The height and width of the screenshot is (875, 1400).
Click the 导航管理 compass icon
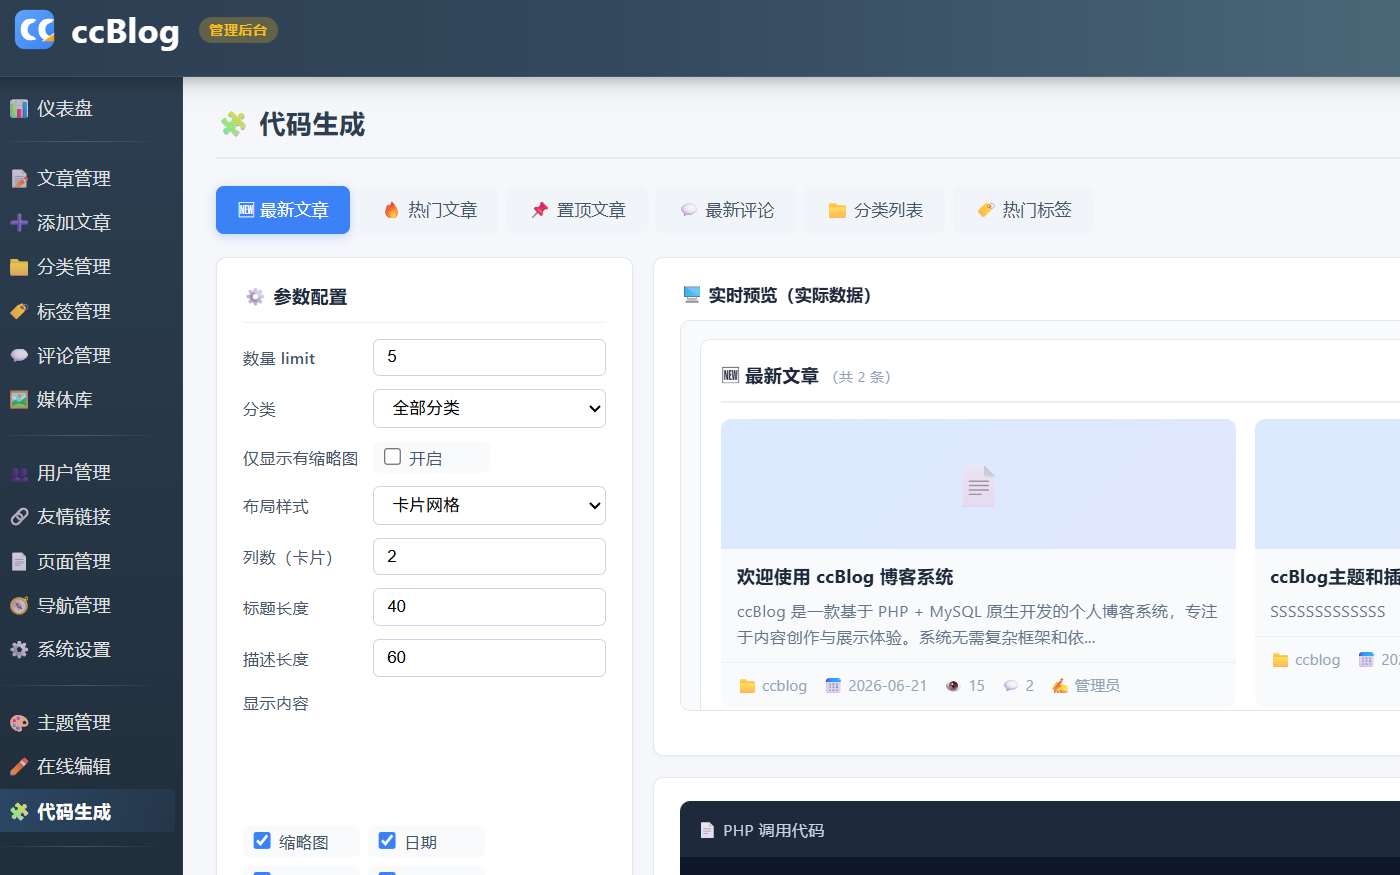pos(19,606)
